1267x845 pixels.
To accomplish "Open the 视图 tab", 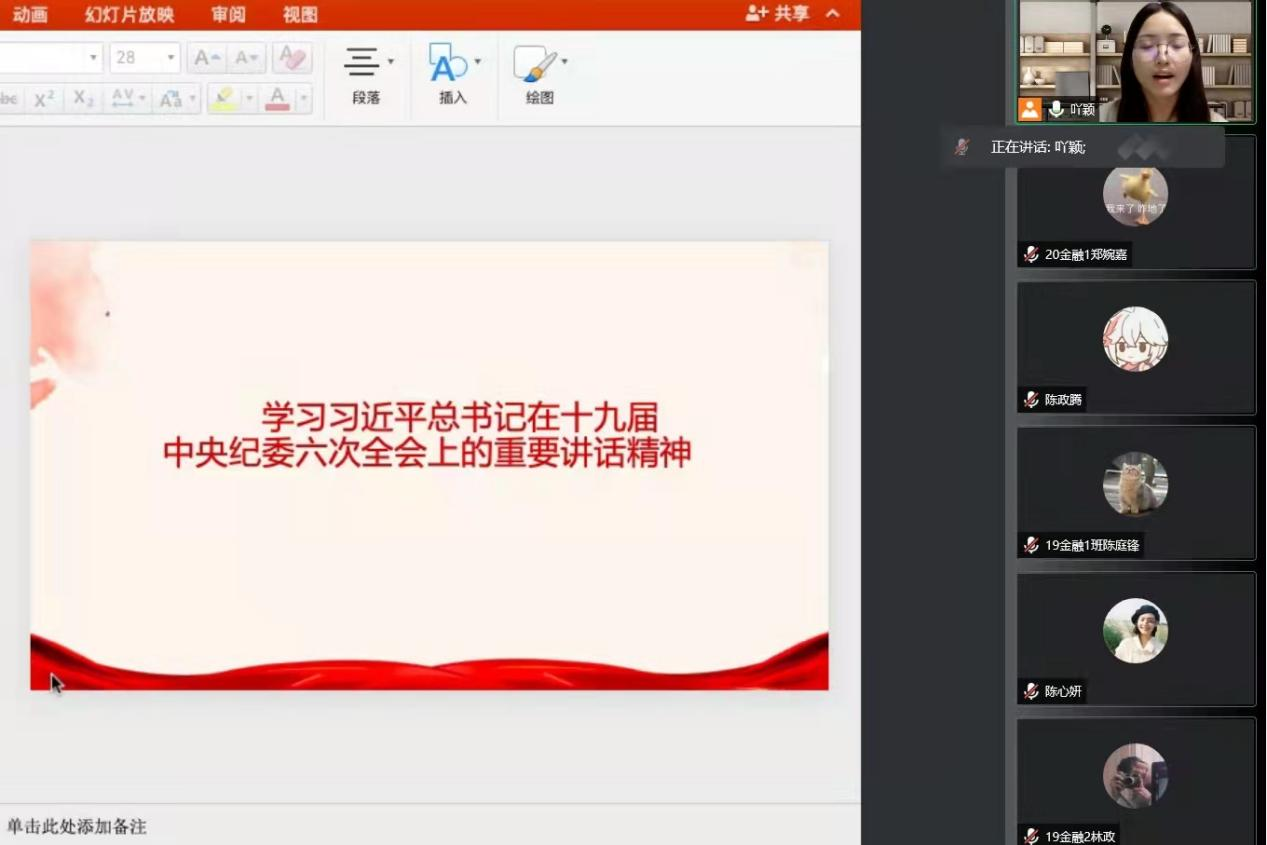I will pyautogui.click(x=300, y=14).
